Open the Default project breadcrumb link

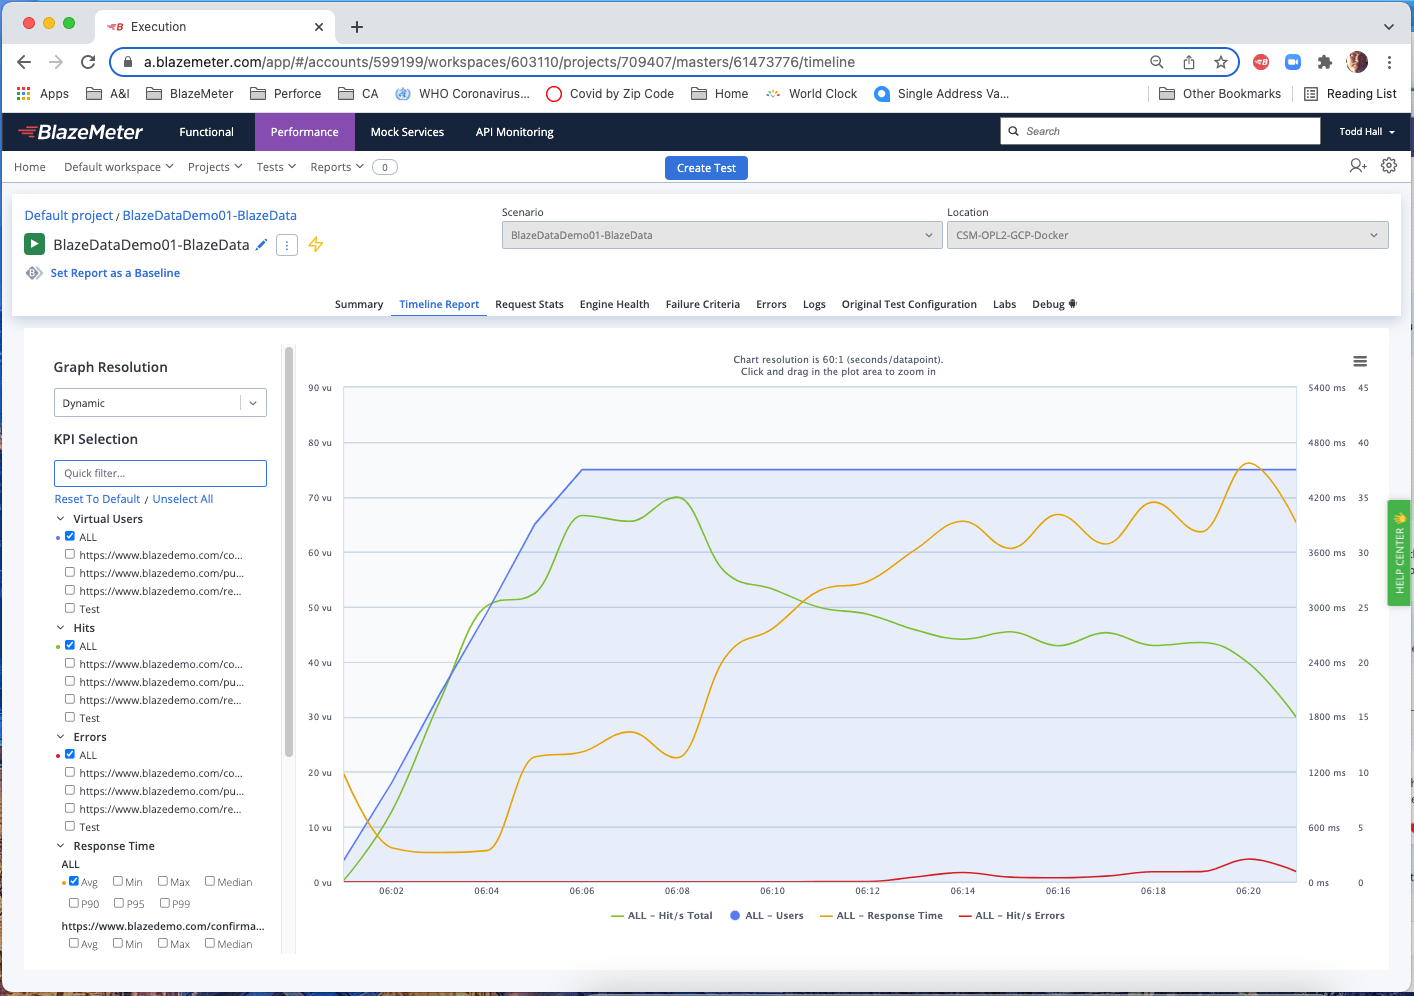[x=69, y=215]
